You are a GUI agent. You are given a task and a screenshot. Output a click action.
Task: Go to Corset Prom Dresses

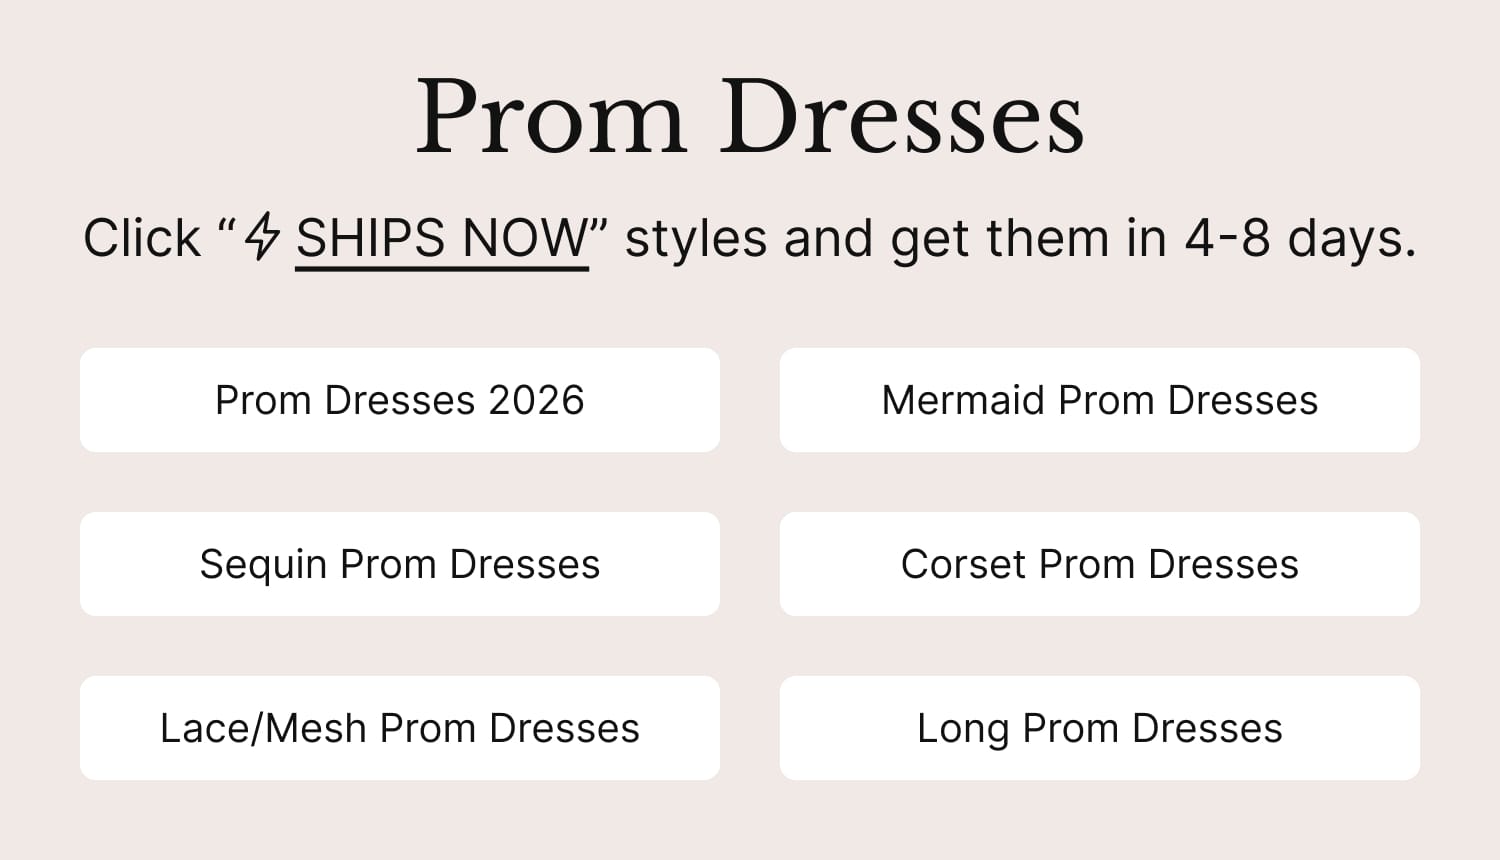click(1100, 564)
